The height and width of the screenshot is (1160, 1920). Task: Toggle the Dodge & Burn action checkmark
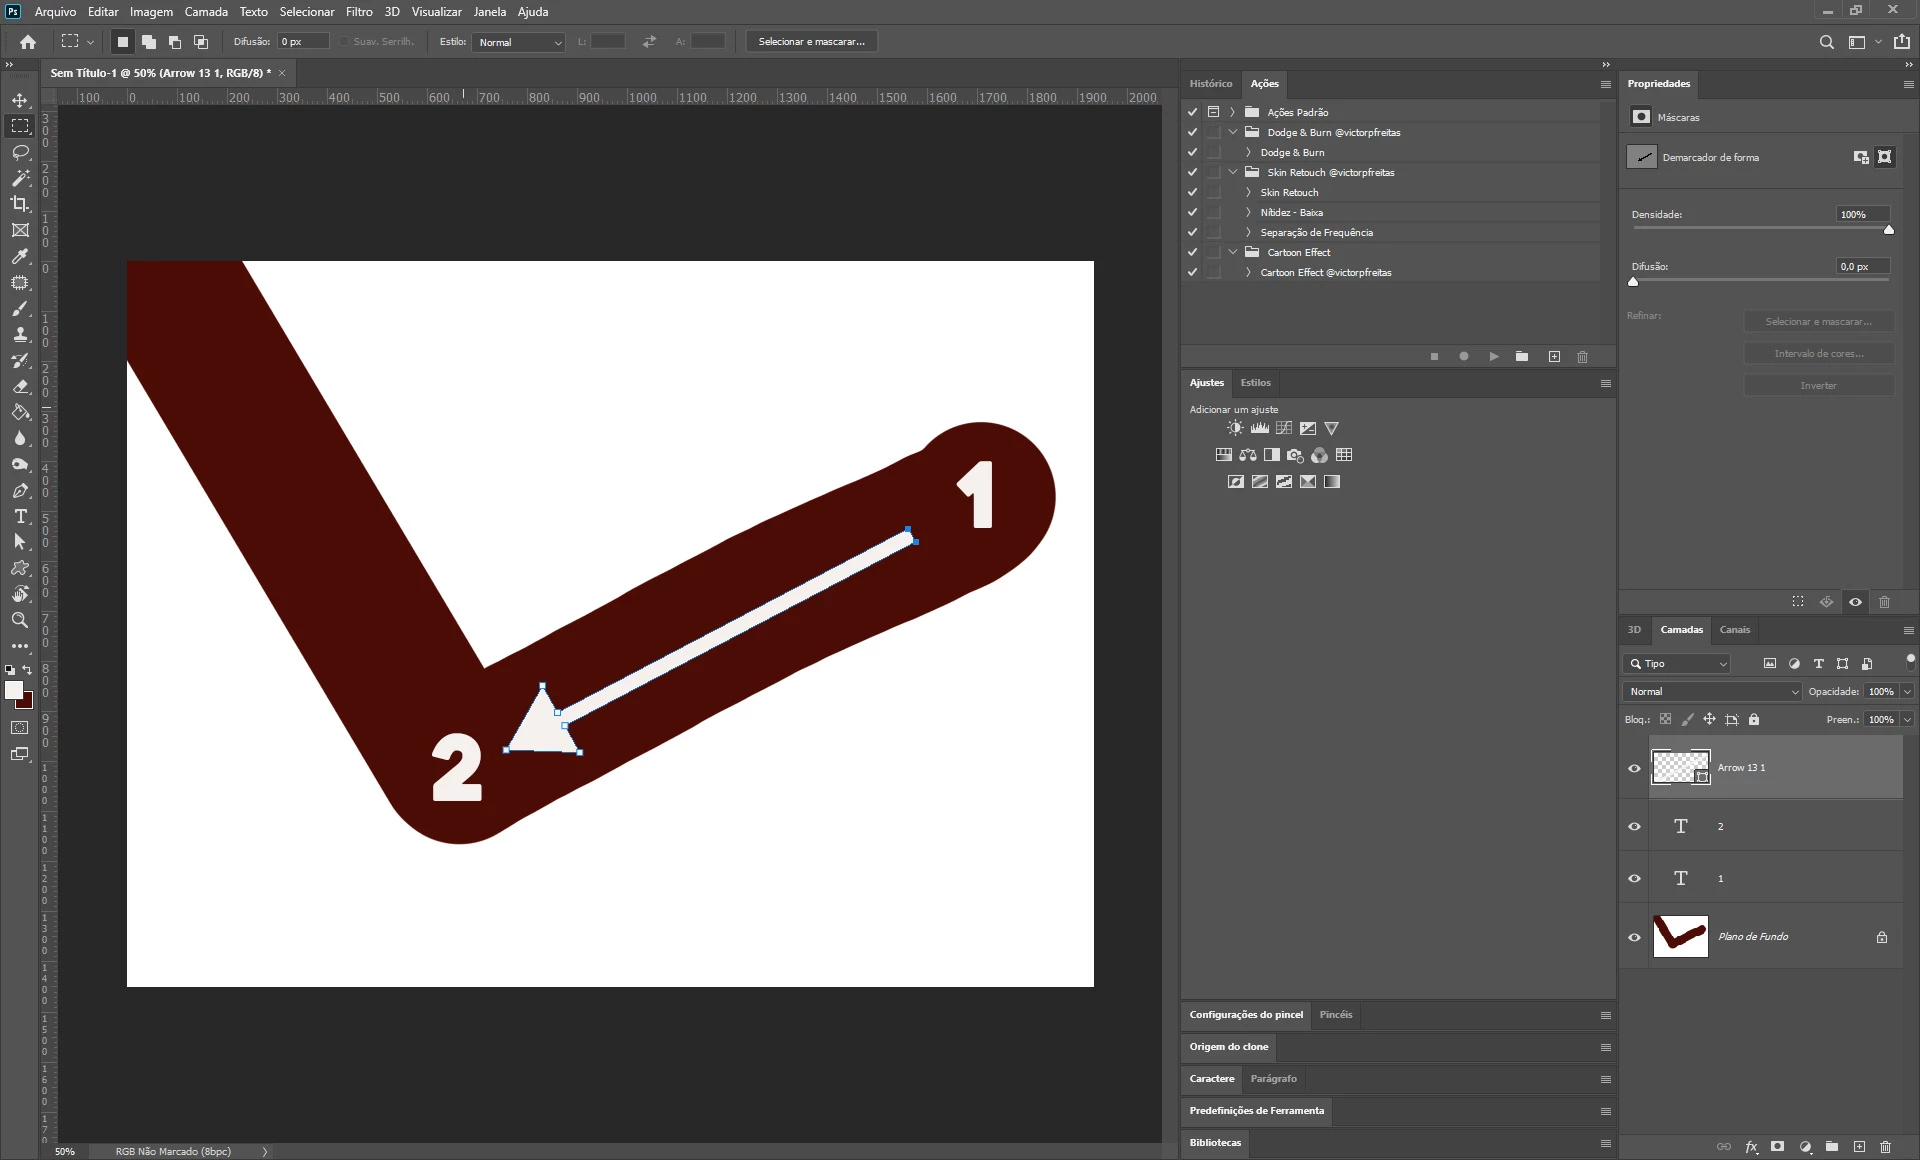click(x=1192, y=152)
